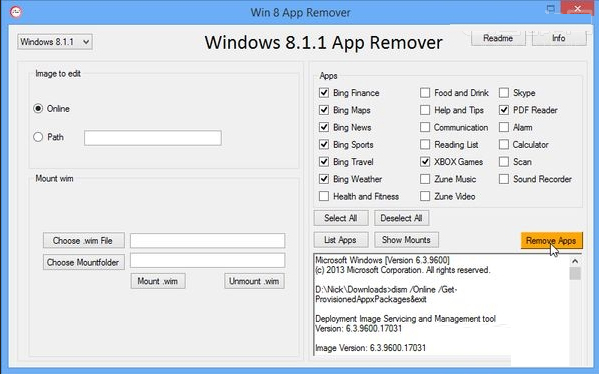Select the Path radio button

38,137
